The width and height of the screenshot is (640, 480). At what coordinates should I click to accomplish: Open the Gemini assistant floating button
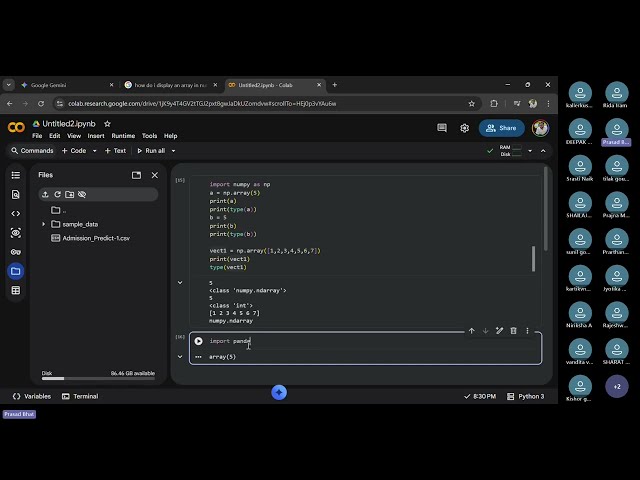coord(279,392)
